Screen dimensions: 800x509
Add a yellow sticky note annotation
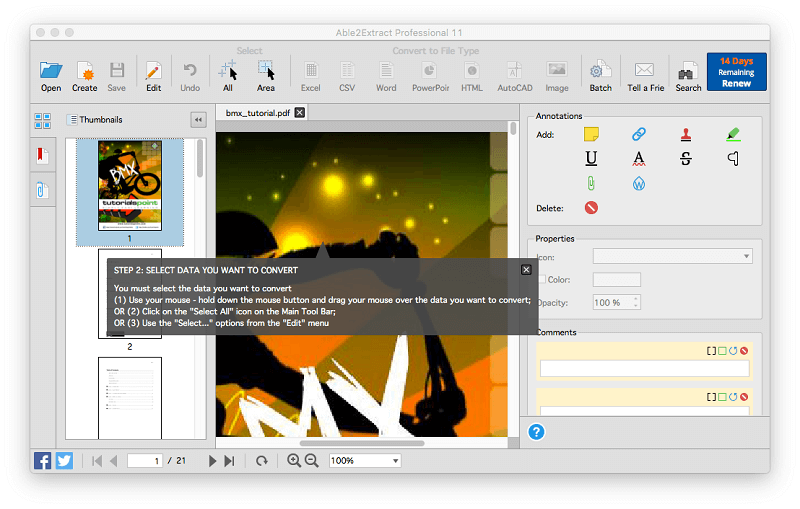(x=591, y=134)
